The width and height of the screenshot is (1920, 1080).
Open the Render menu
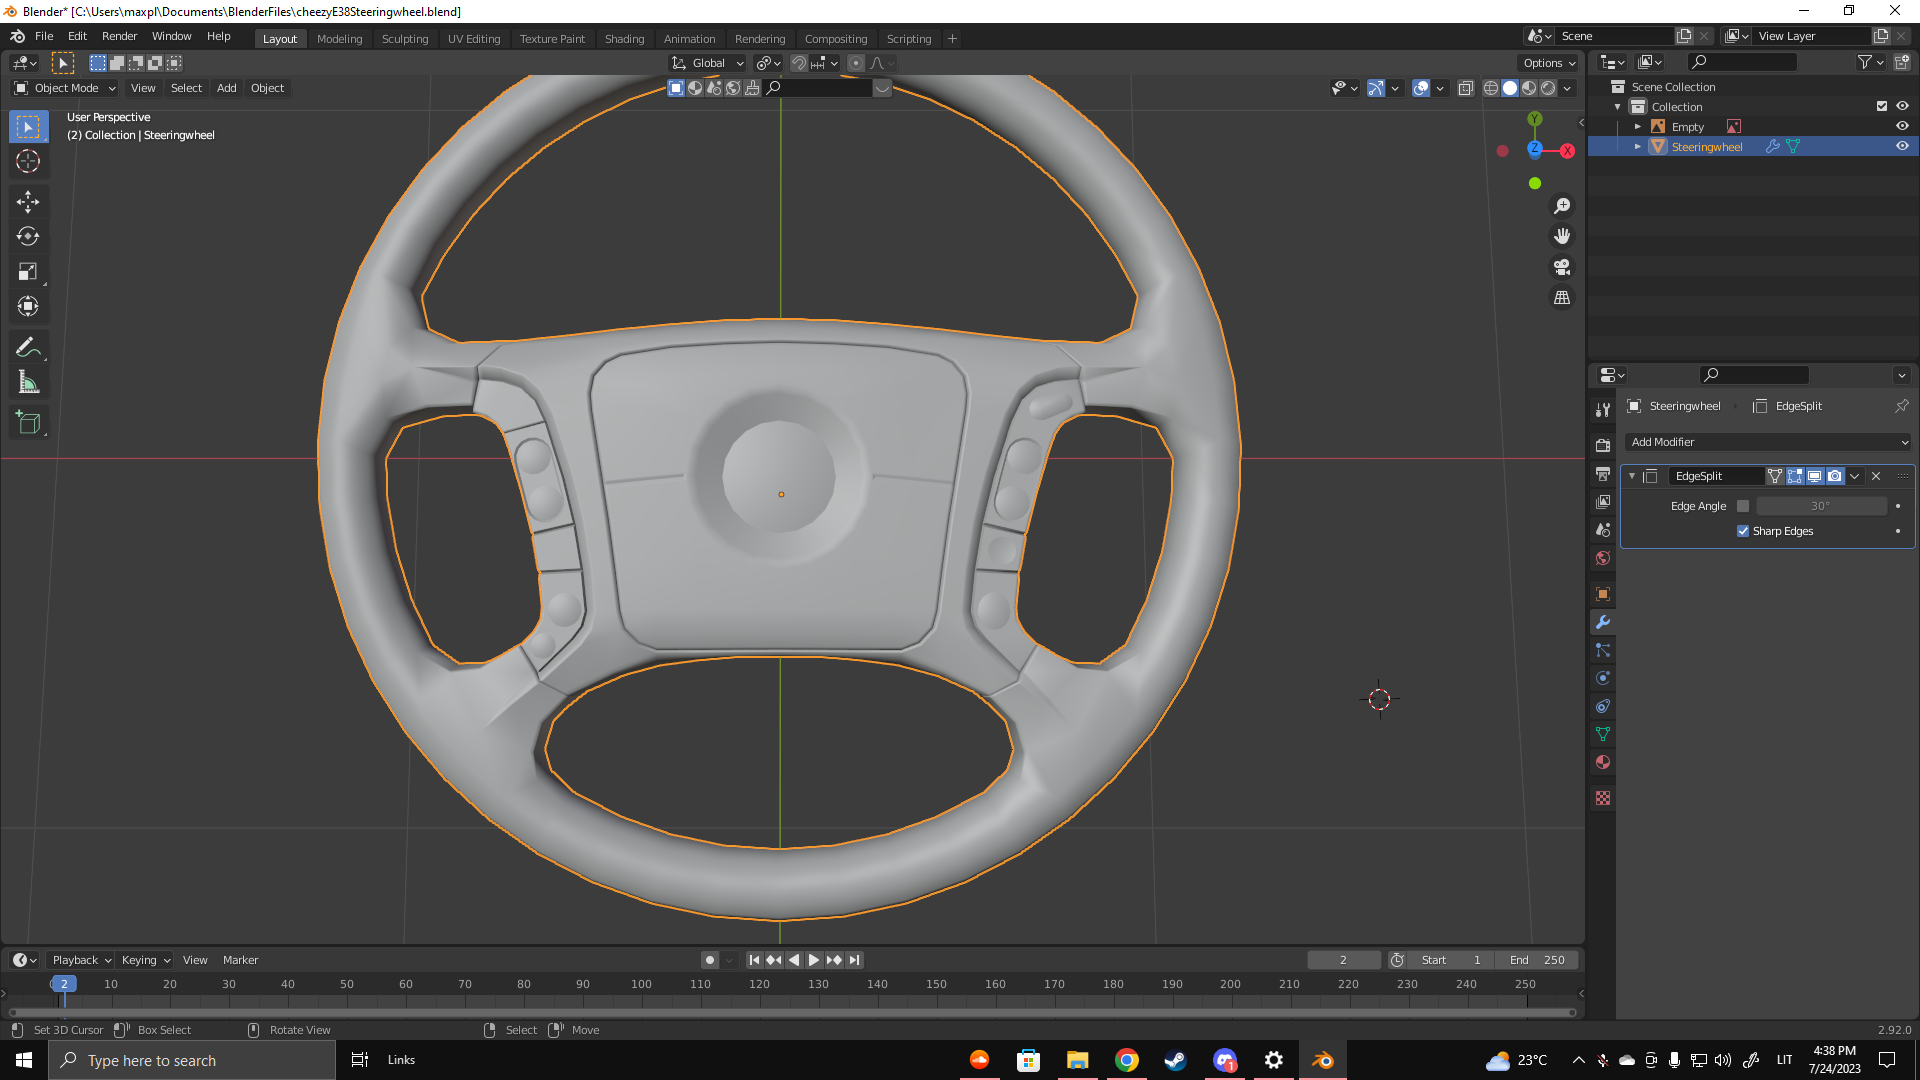click(x=119, y=36)
